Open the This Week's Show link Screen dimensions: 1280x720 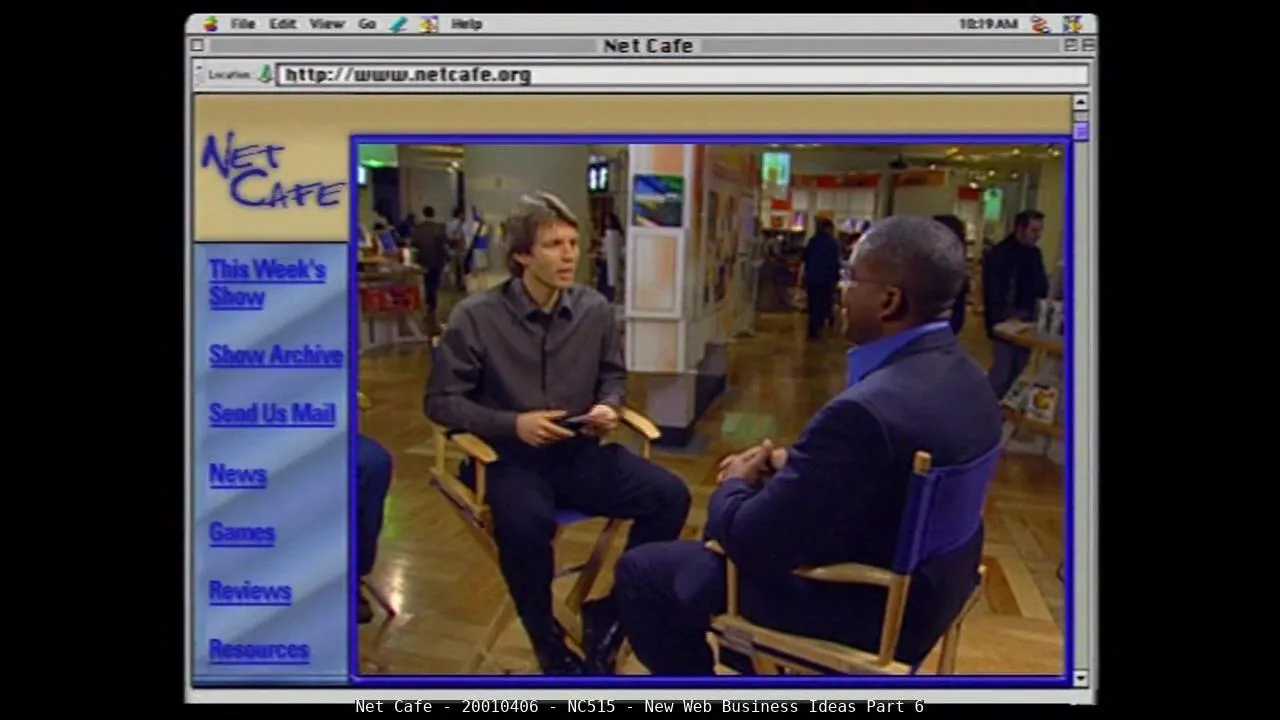(267, 283)
